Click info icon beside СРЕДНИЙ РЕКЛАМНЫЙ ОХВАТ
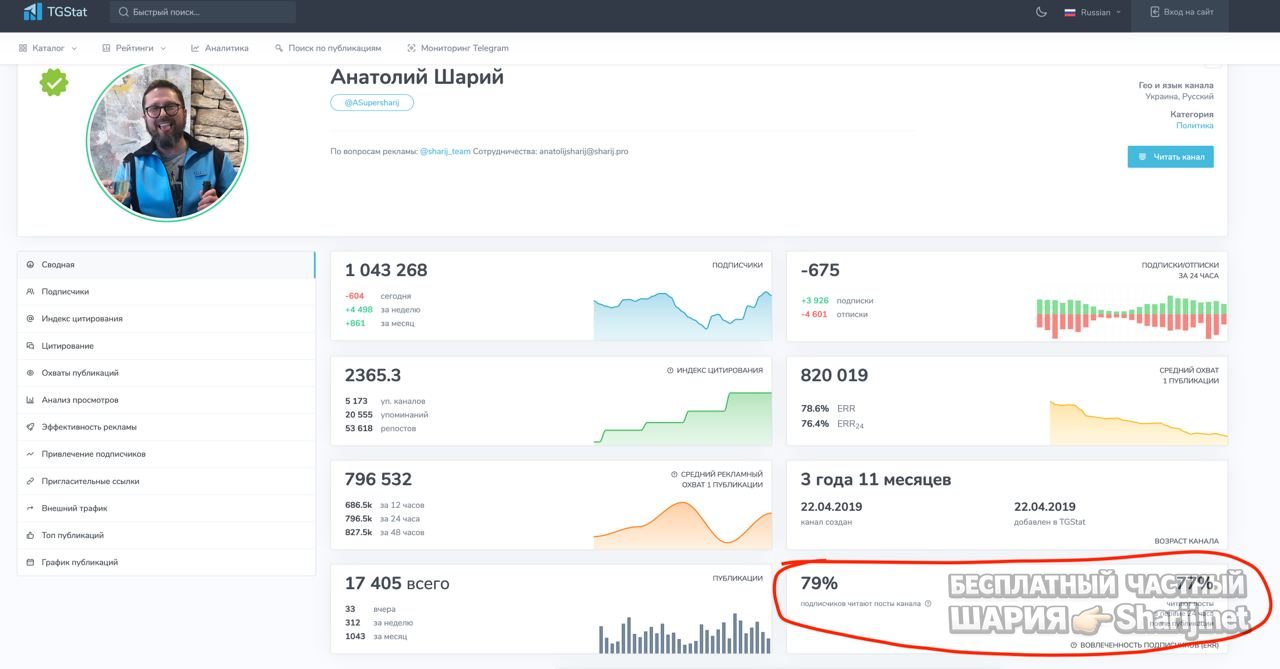Screen dimensions: 1280x669 pyautogui.click(x=674, y=474)
